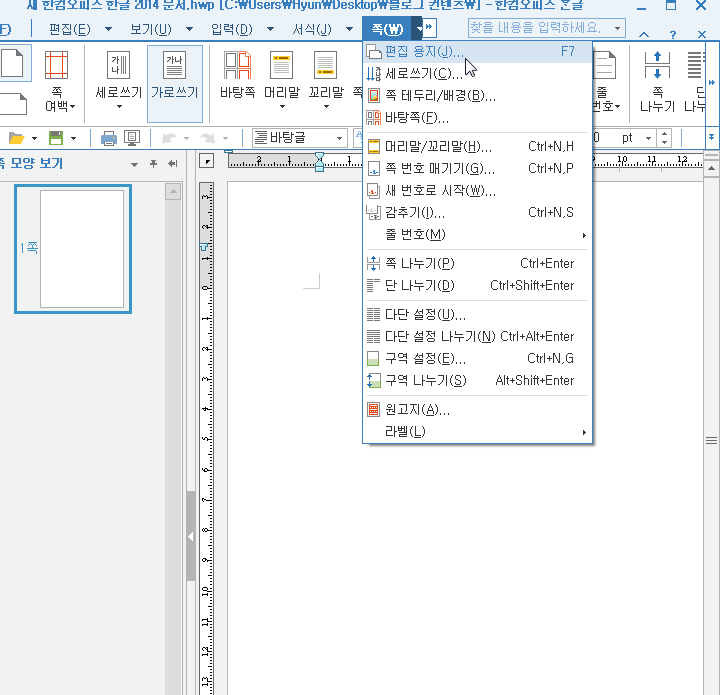Collapse the ribbon with the up chevron
Viewport: 720px width, 695px height.
644,34
